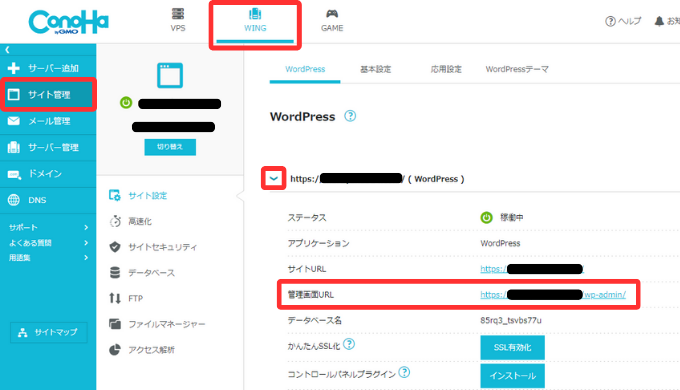Click the 切り替え switch button
The width and height of the screenshot is (680, 390).
[x=170, y=147]
